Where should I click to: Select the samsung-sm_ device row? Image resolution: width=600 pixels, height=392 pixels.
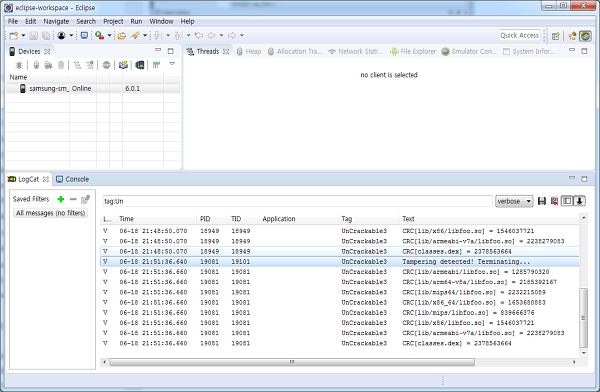93,88
